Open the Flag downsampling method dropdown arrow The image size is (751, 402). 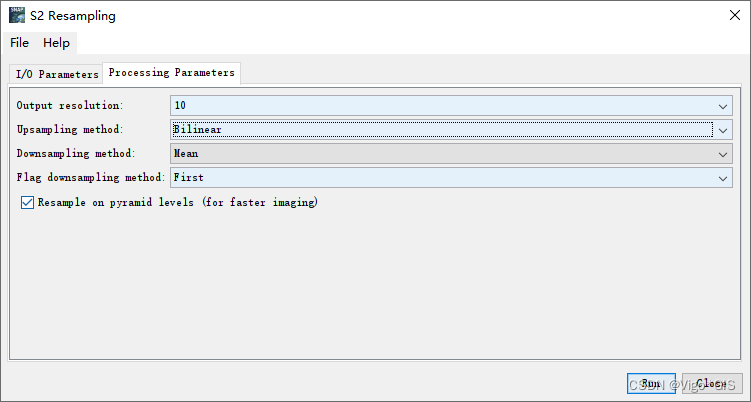[723, 178]
